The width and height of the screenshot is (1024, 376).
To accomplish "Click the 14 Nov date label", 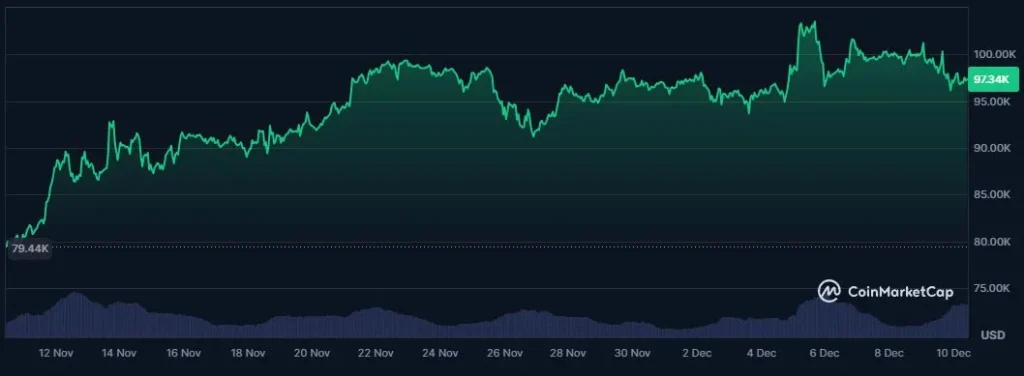I will tap(120, 353).
